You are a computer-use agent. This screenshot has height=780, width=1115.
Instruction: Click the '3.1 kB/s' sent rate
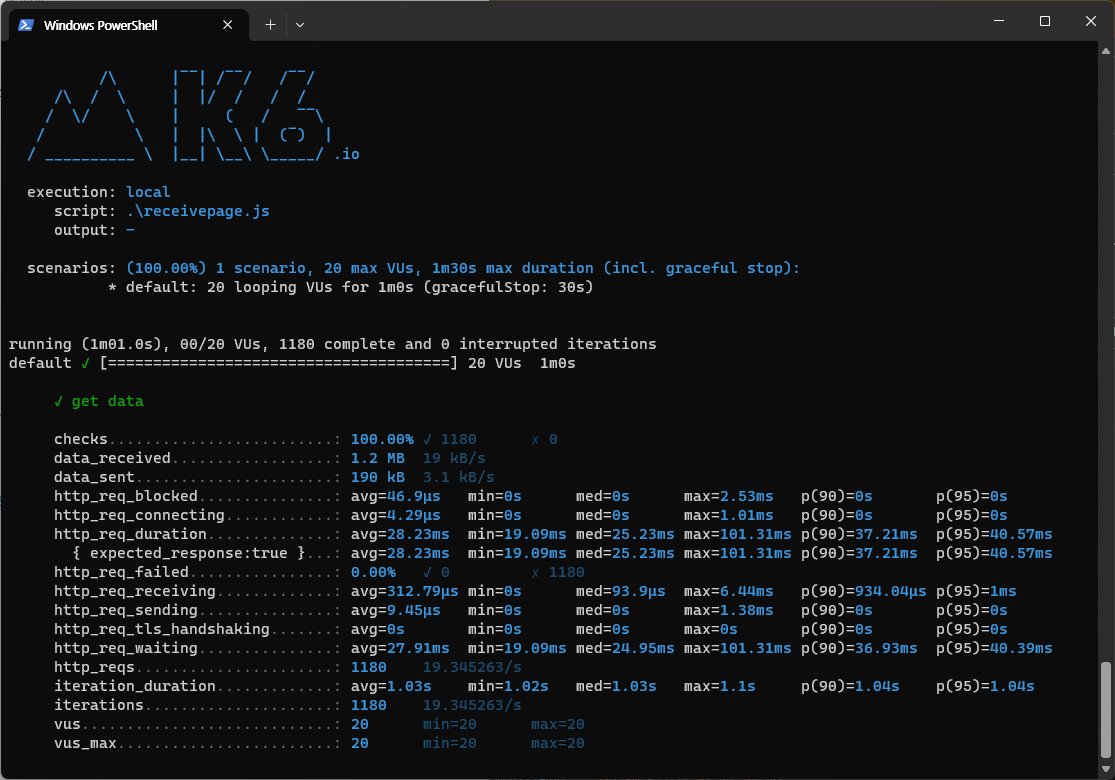459,477
